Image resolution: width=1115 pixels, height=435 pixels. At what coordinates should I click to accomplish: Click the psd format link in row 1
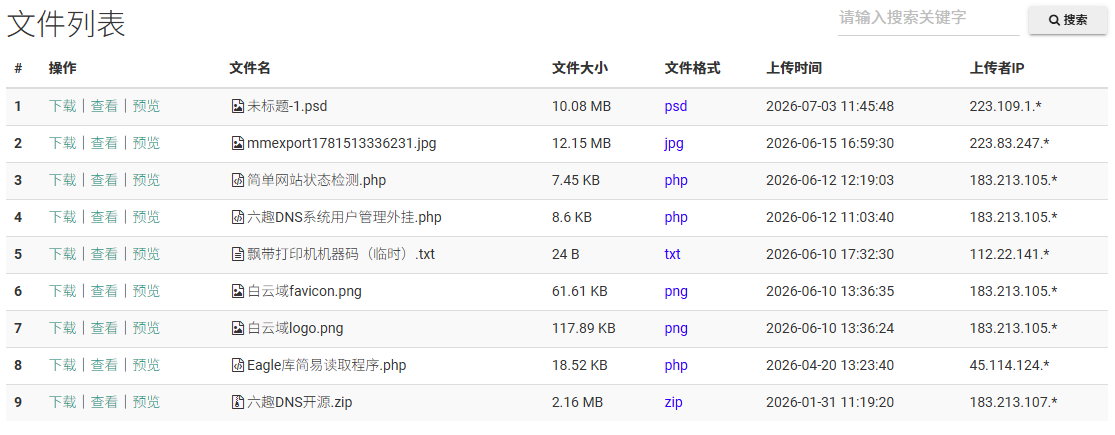[676, 107]
